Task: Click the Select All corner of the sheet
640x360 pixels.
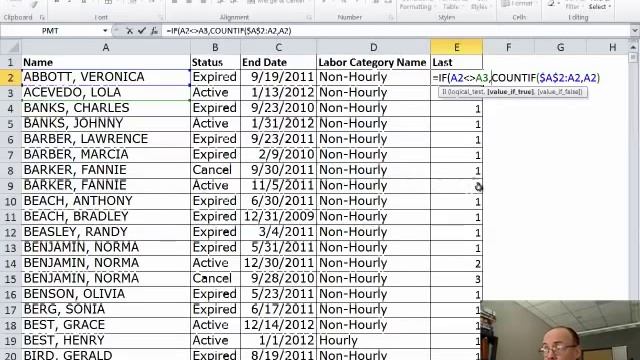Action: 10,47
